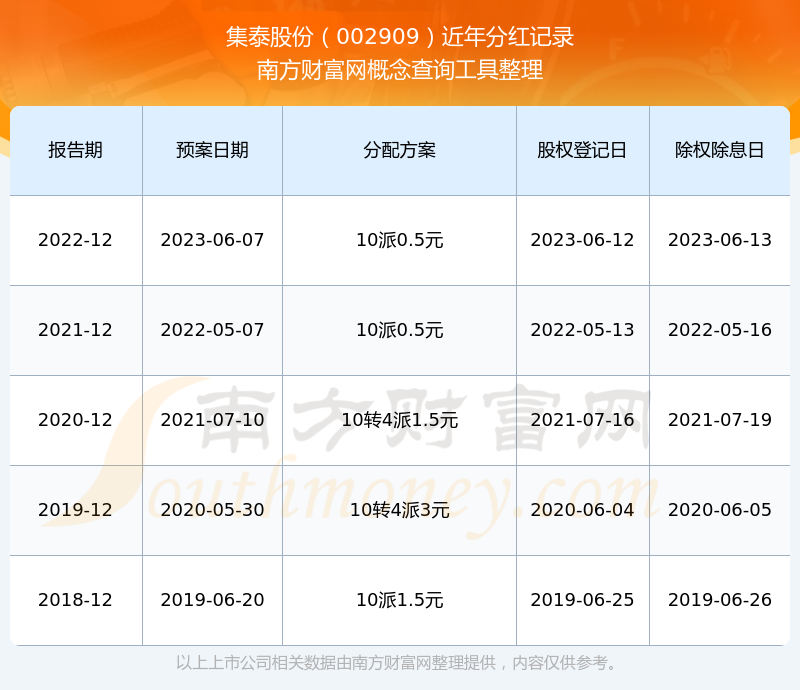
Task: Click ex-dividend date 2019-06-26
Action: 719,599
